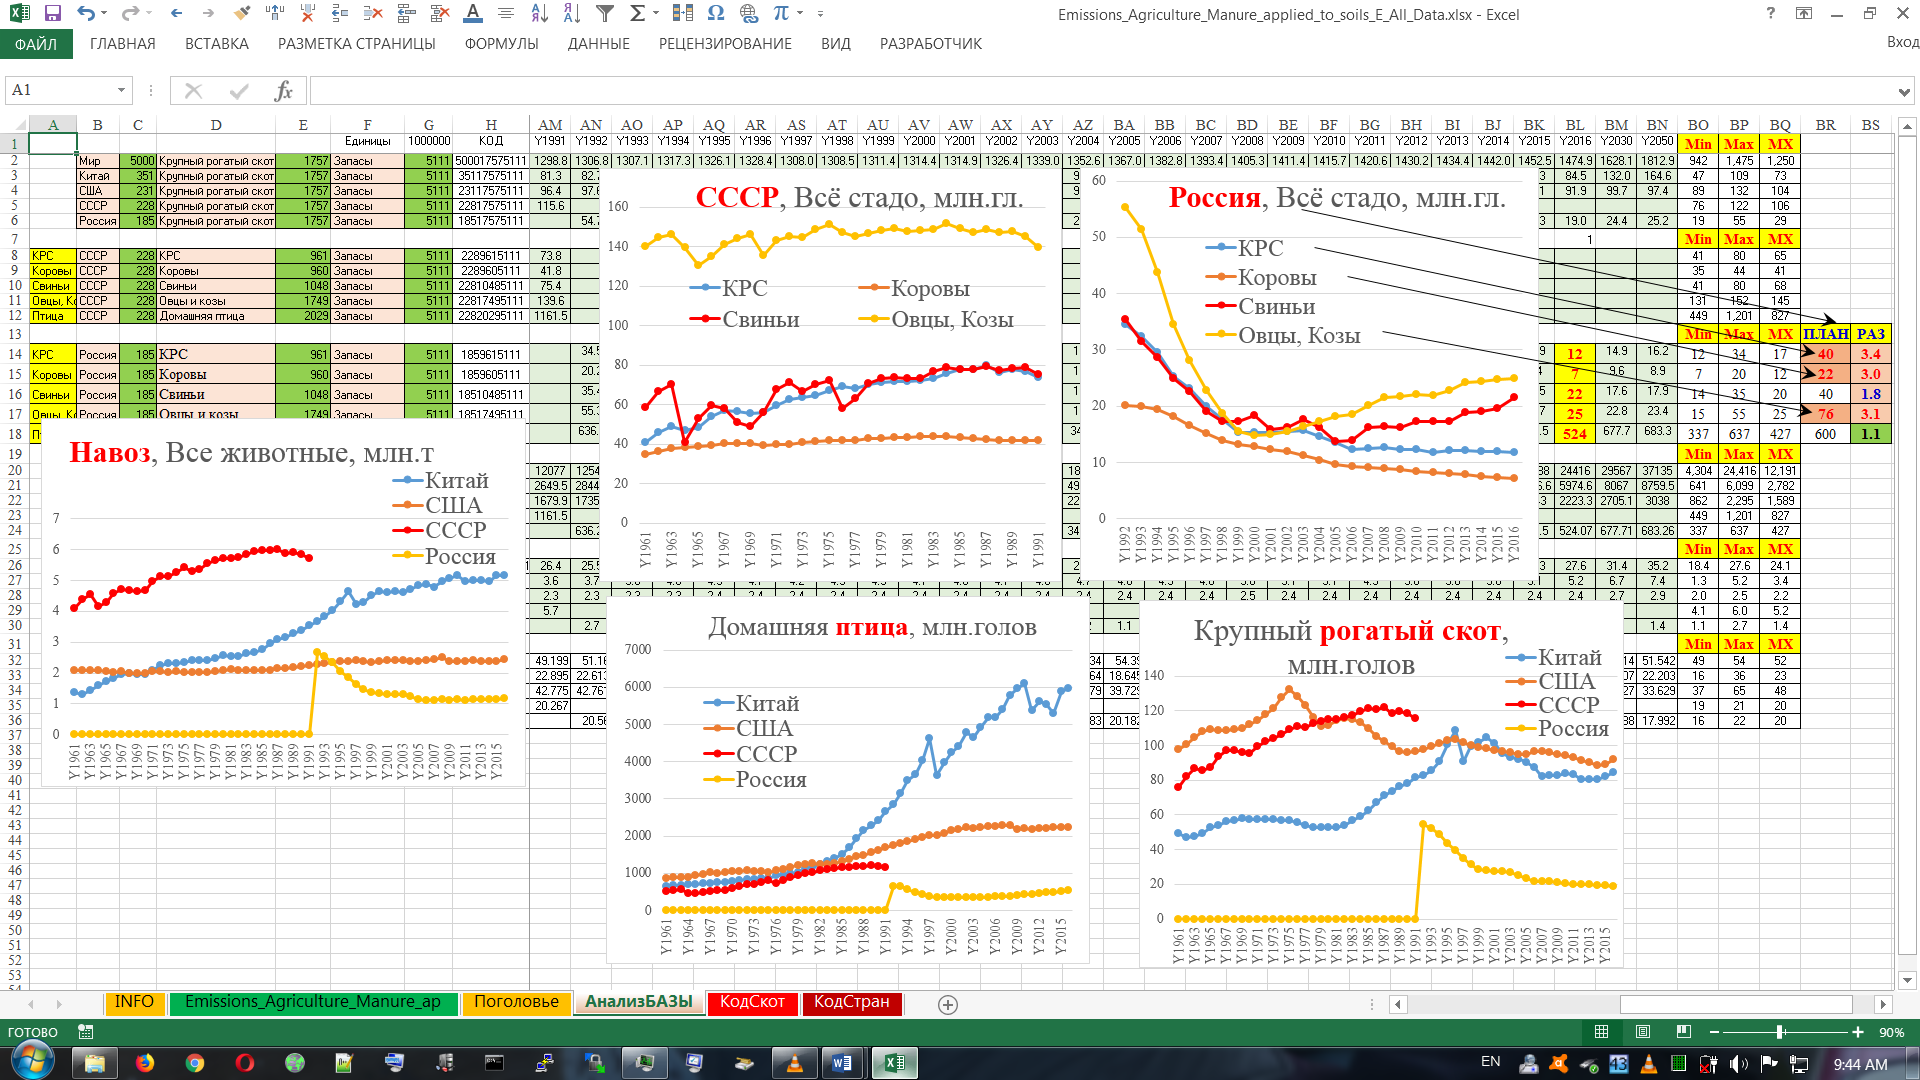Switch to Page Break Preview in status bar
This screenshot has height=1080, width=1920.
coord(1684,1032)
